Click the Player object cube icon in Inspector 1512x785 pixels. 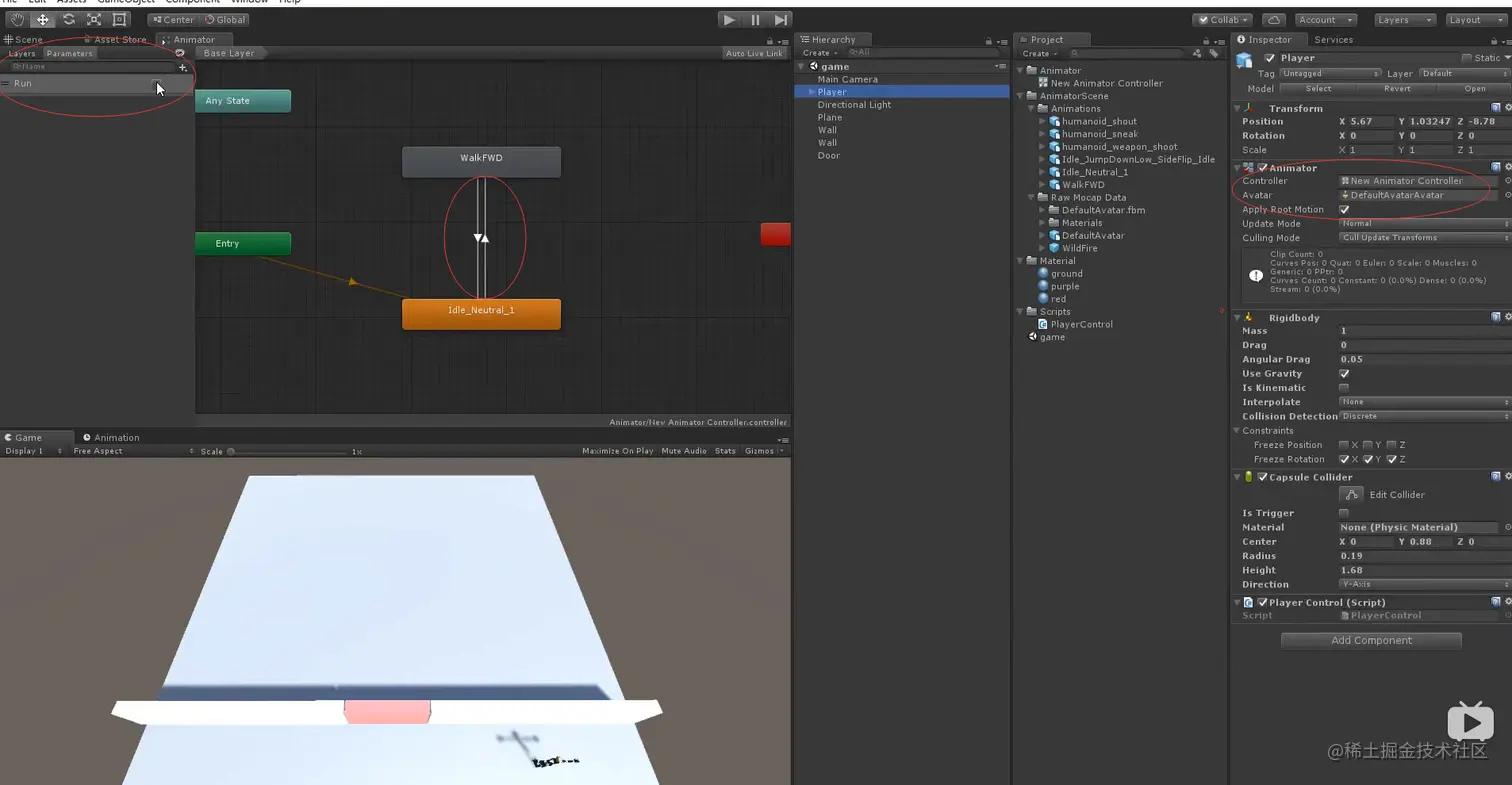tap(1244, 60)
